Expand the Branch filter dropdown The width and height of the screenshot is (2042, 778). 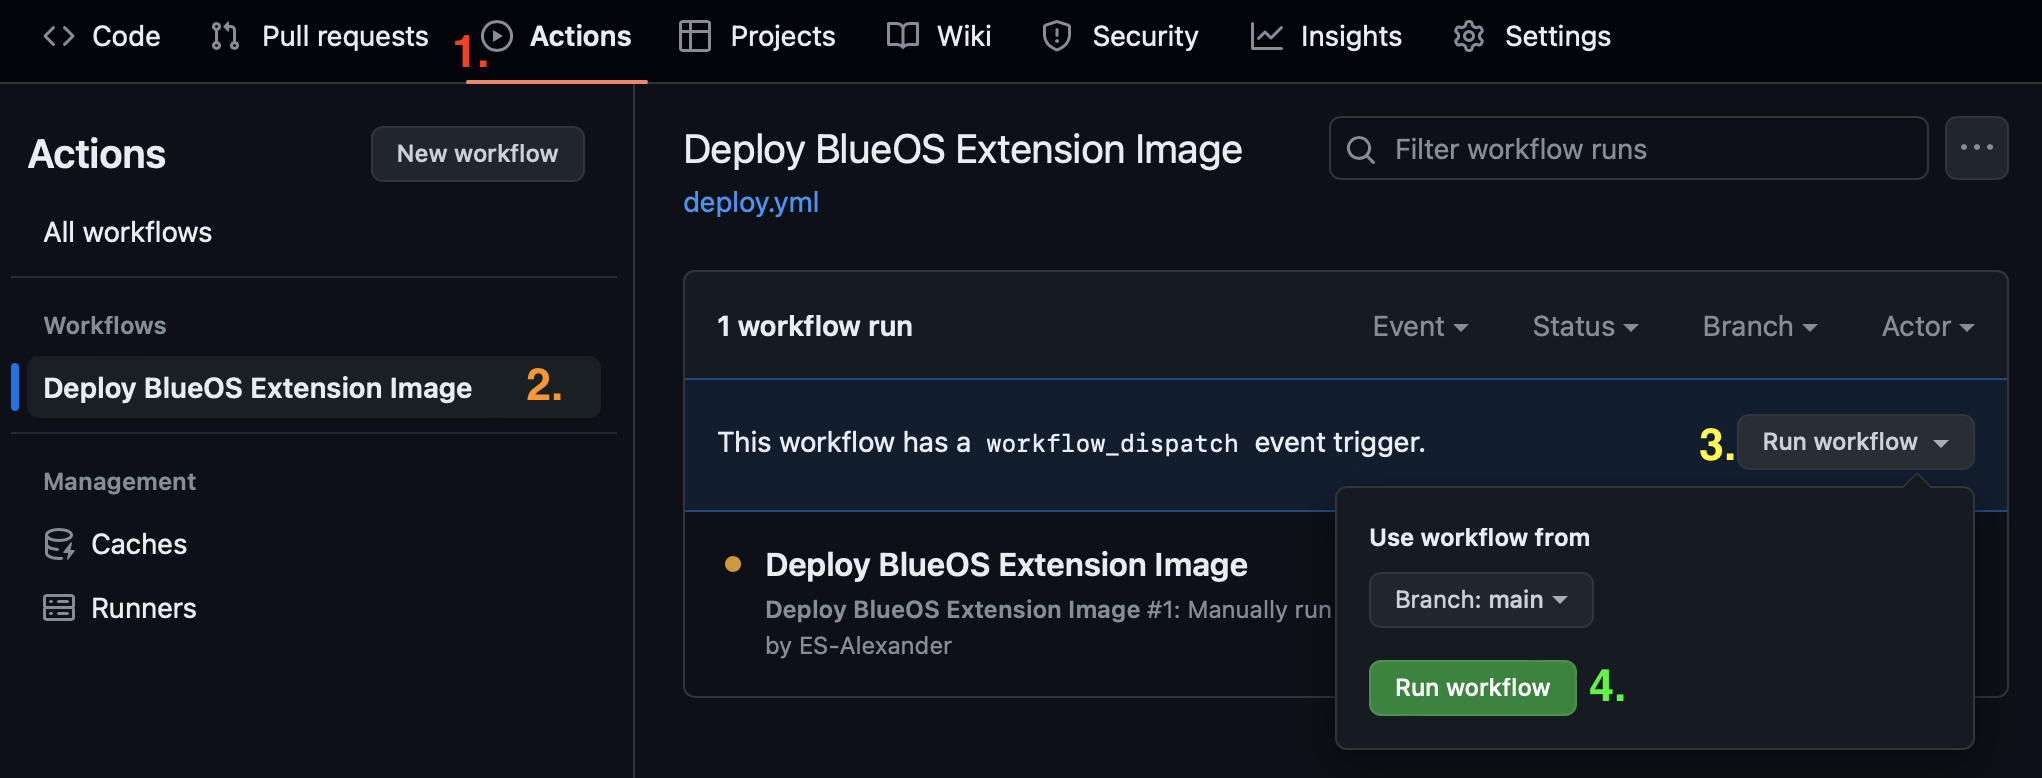point(1760,326)
